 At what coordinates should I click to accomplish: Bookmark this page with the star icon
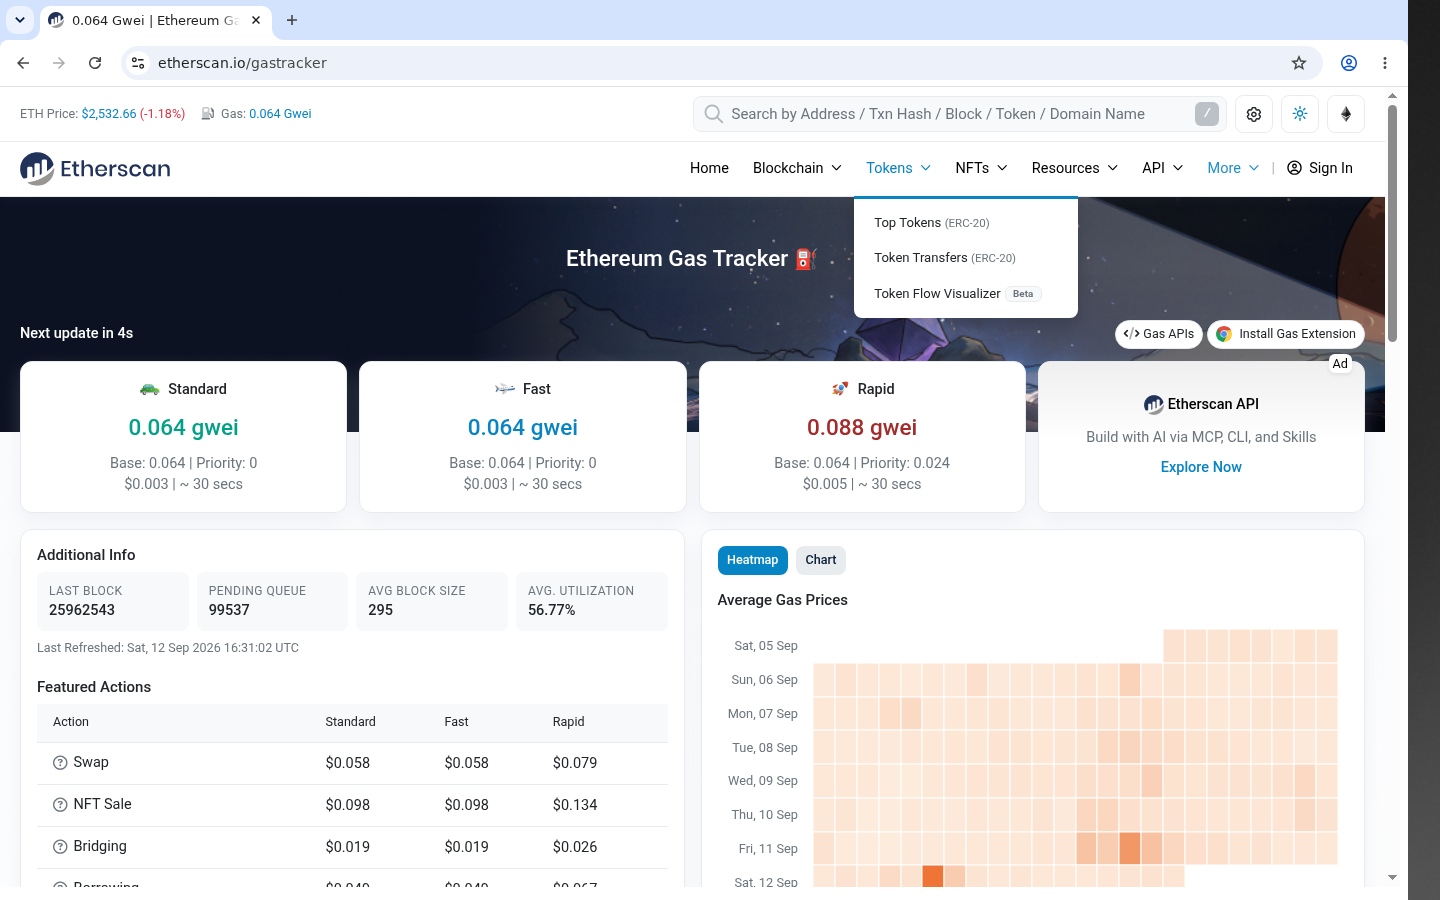(1299, 63)
